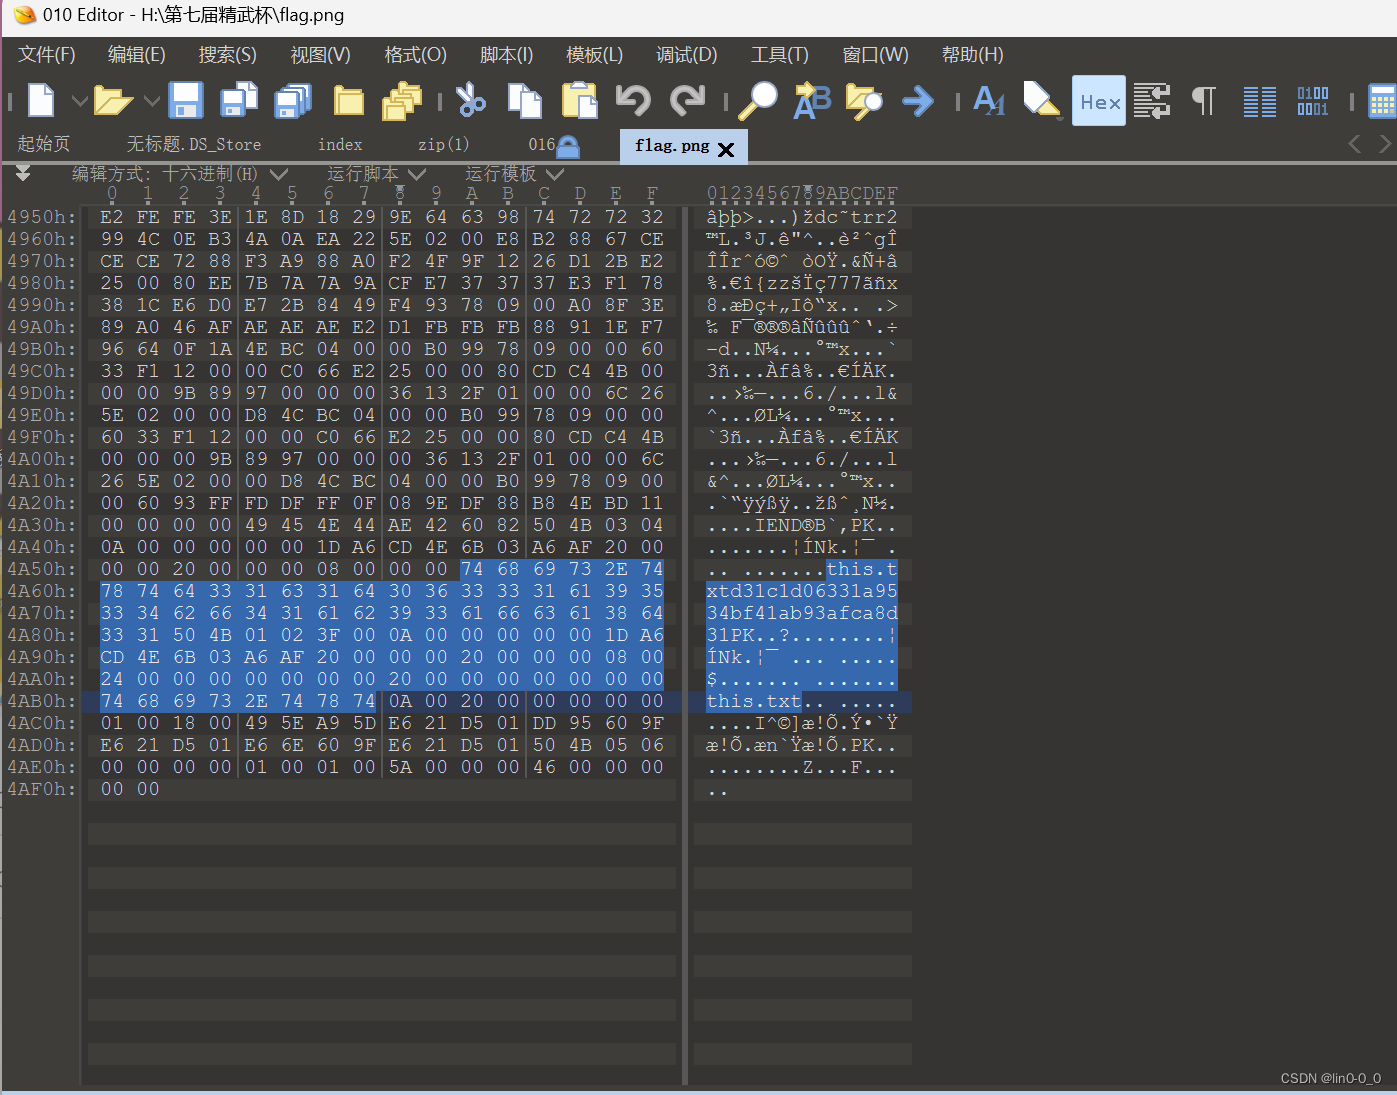The width and height of the screenshot is (1397, 1095).
Task: Click the Close All files icon
Action: click(402, 101)
